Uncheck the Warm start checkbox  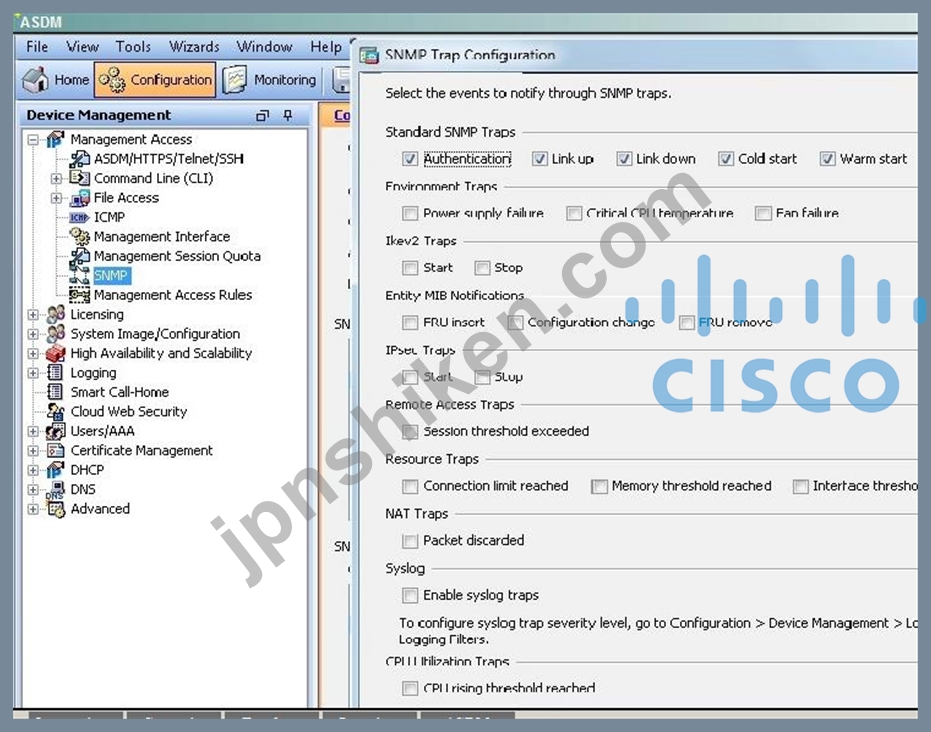(827, 159)
